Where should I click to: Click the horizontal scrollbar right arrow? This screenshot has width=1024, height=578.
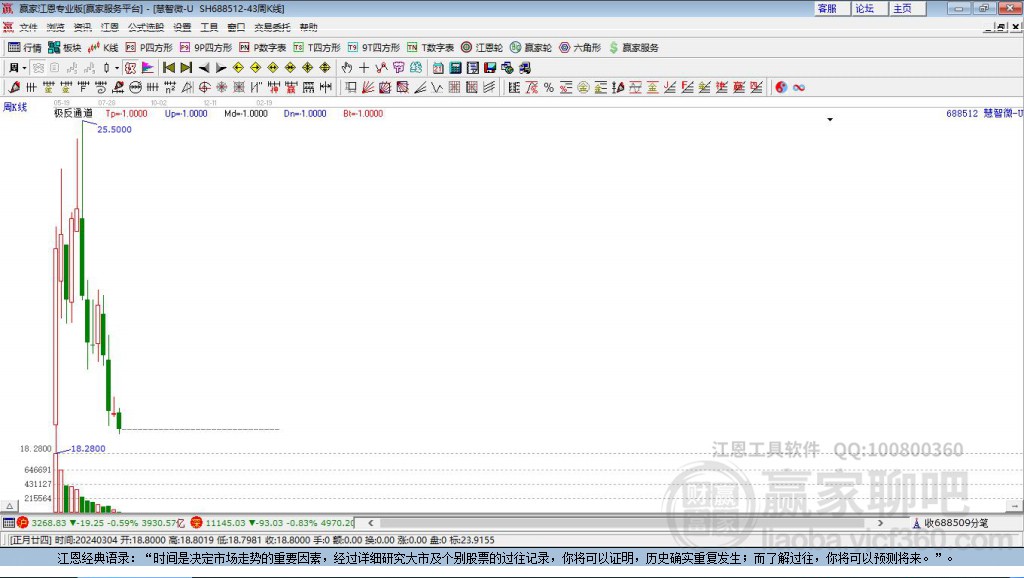click(x=880, y=523)
